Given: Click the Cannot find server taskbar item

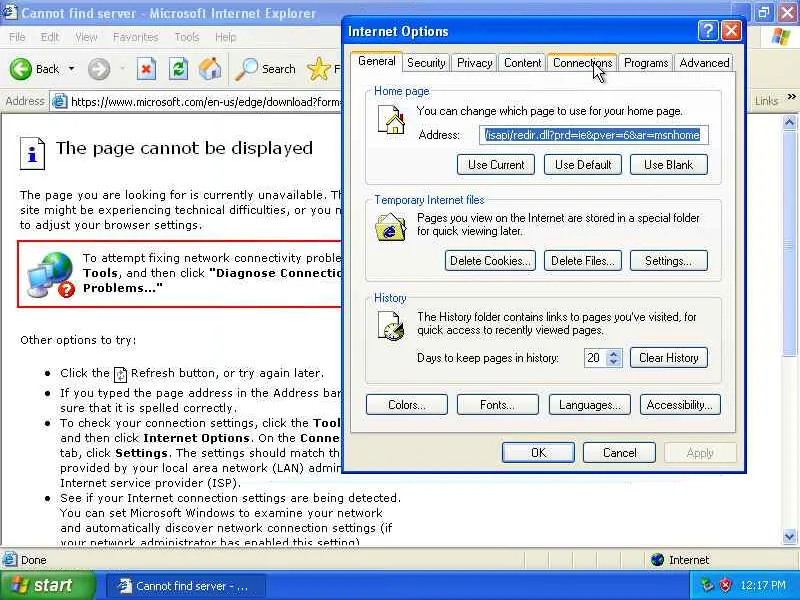Looking at the screenshot, I should [x=186, y=586].
